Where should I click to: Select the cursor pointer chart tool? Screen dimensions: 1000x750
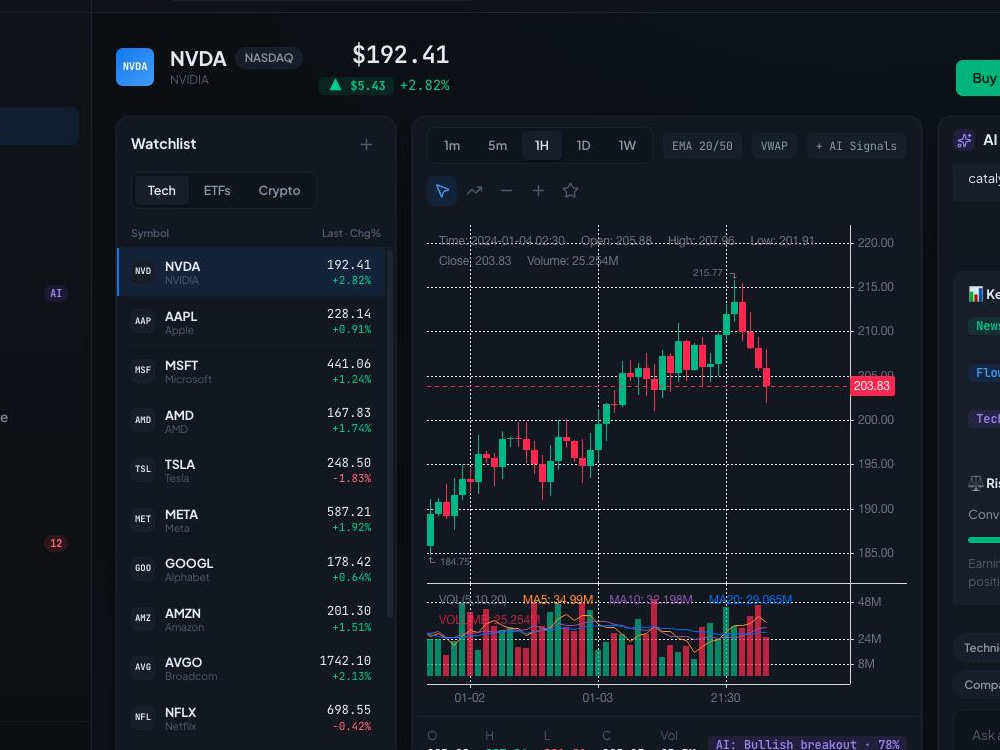coord(442,191)
